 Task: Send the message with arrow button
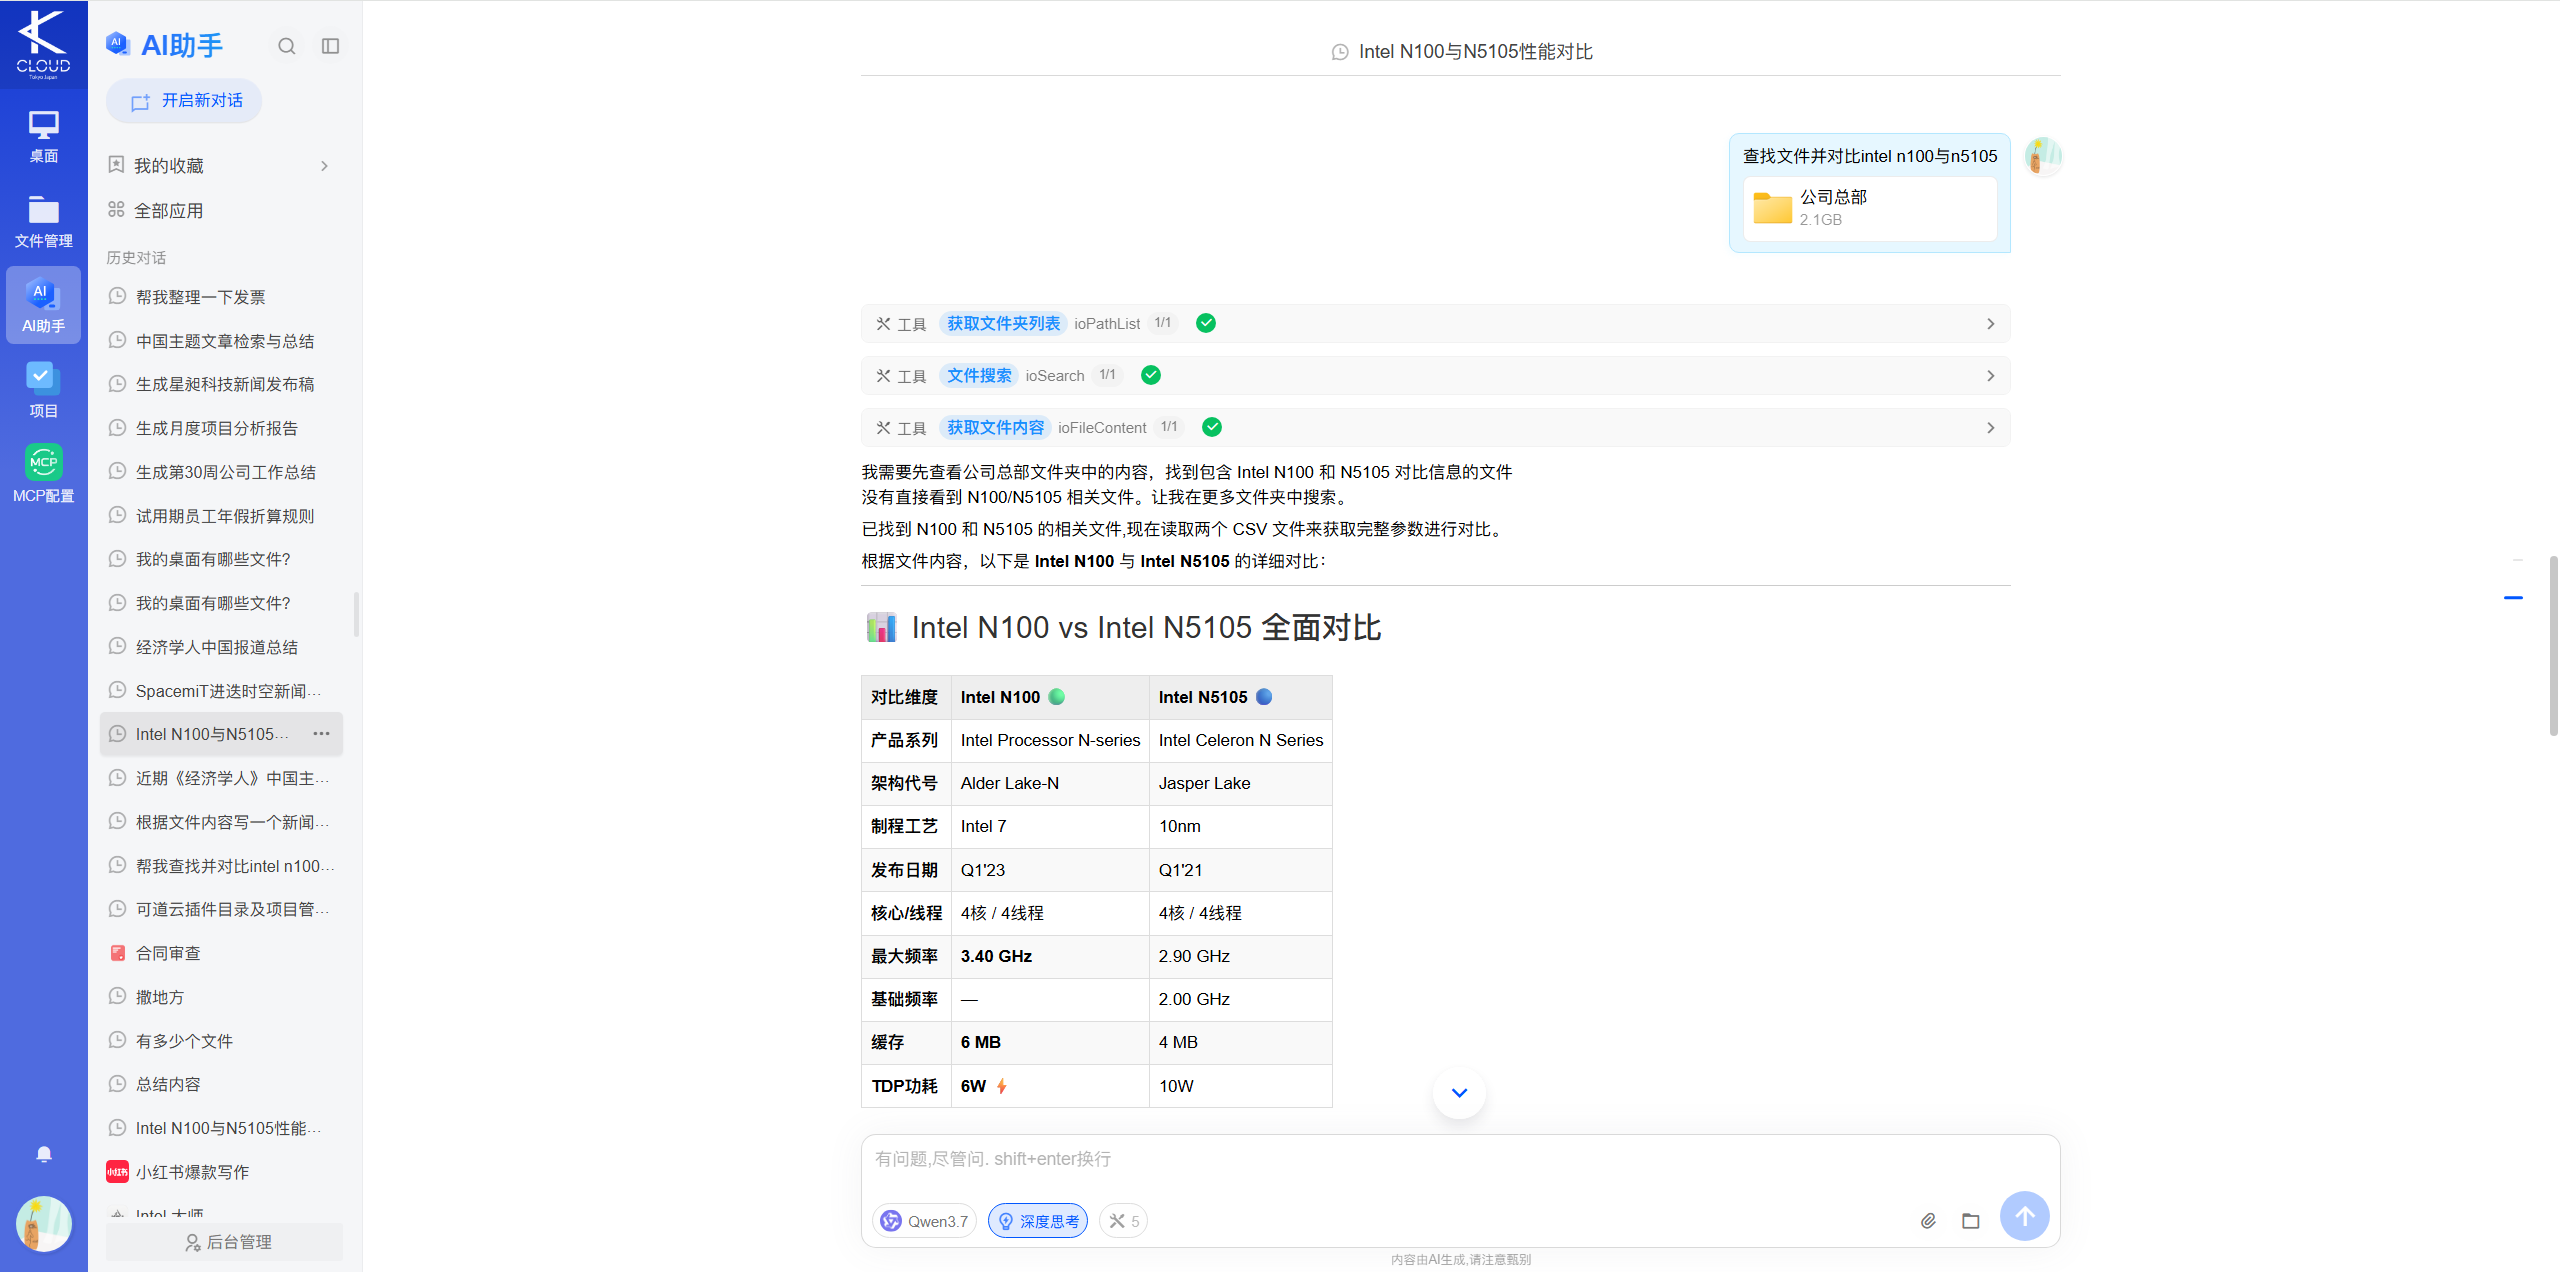coord(2025,1217)
